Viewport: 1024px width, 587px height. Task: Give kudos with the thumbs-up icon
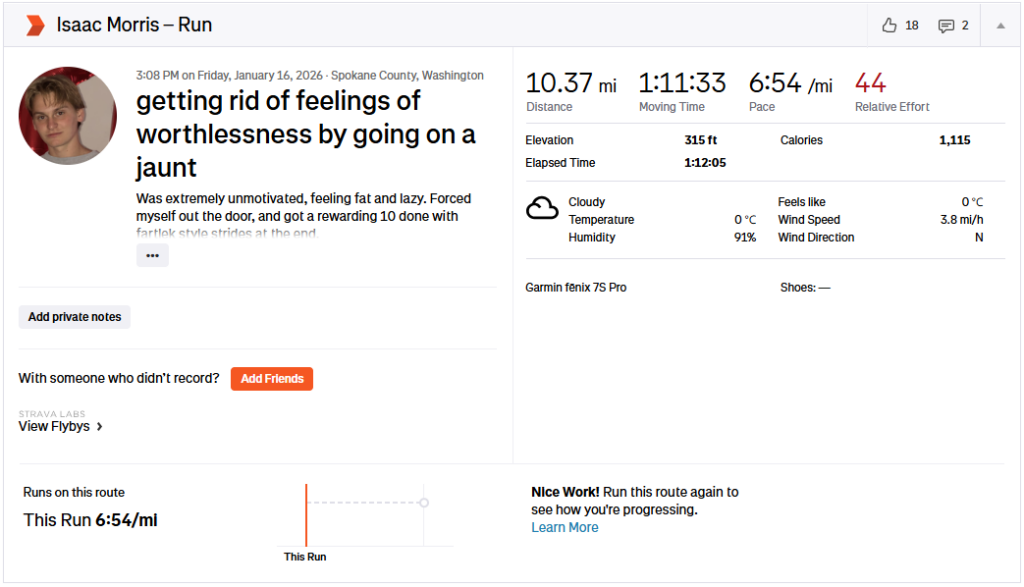pos(889,26)
